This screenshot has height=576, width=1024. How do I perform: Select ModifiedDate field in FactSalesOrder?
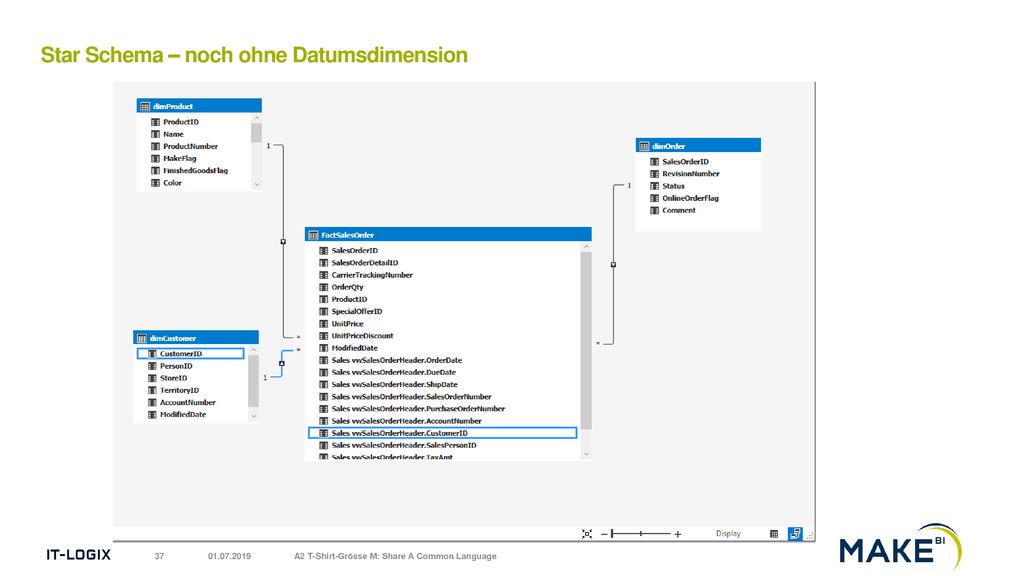pos(355,348)
